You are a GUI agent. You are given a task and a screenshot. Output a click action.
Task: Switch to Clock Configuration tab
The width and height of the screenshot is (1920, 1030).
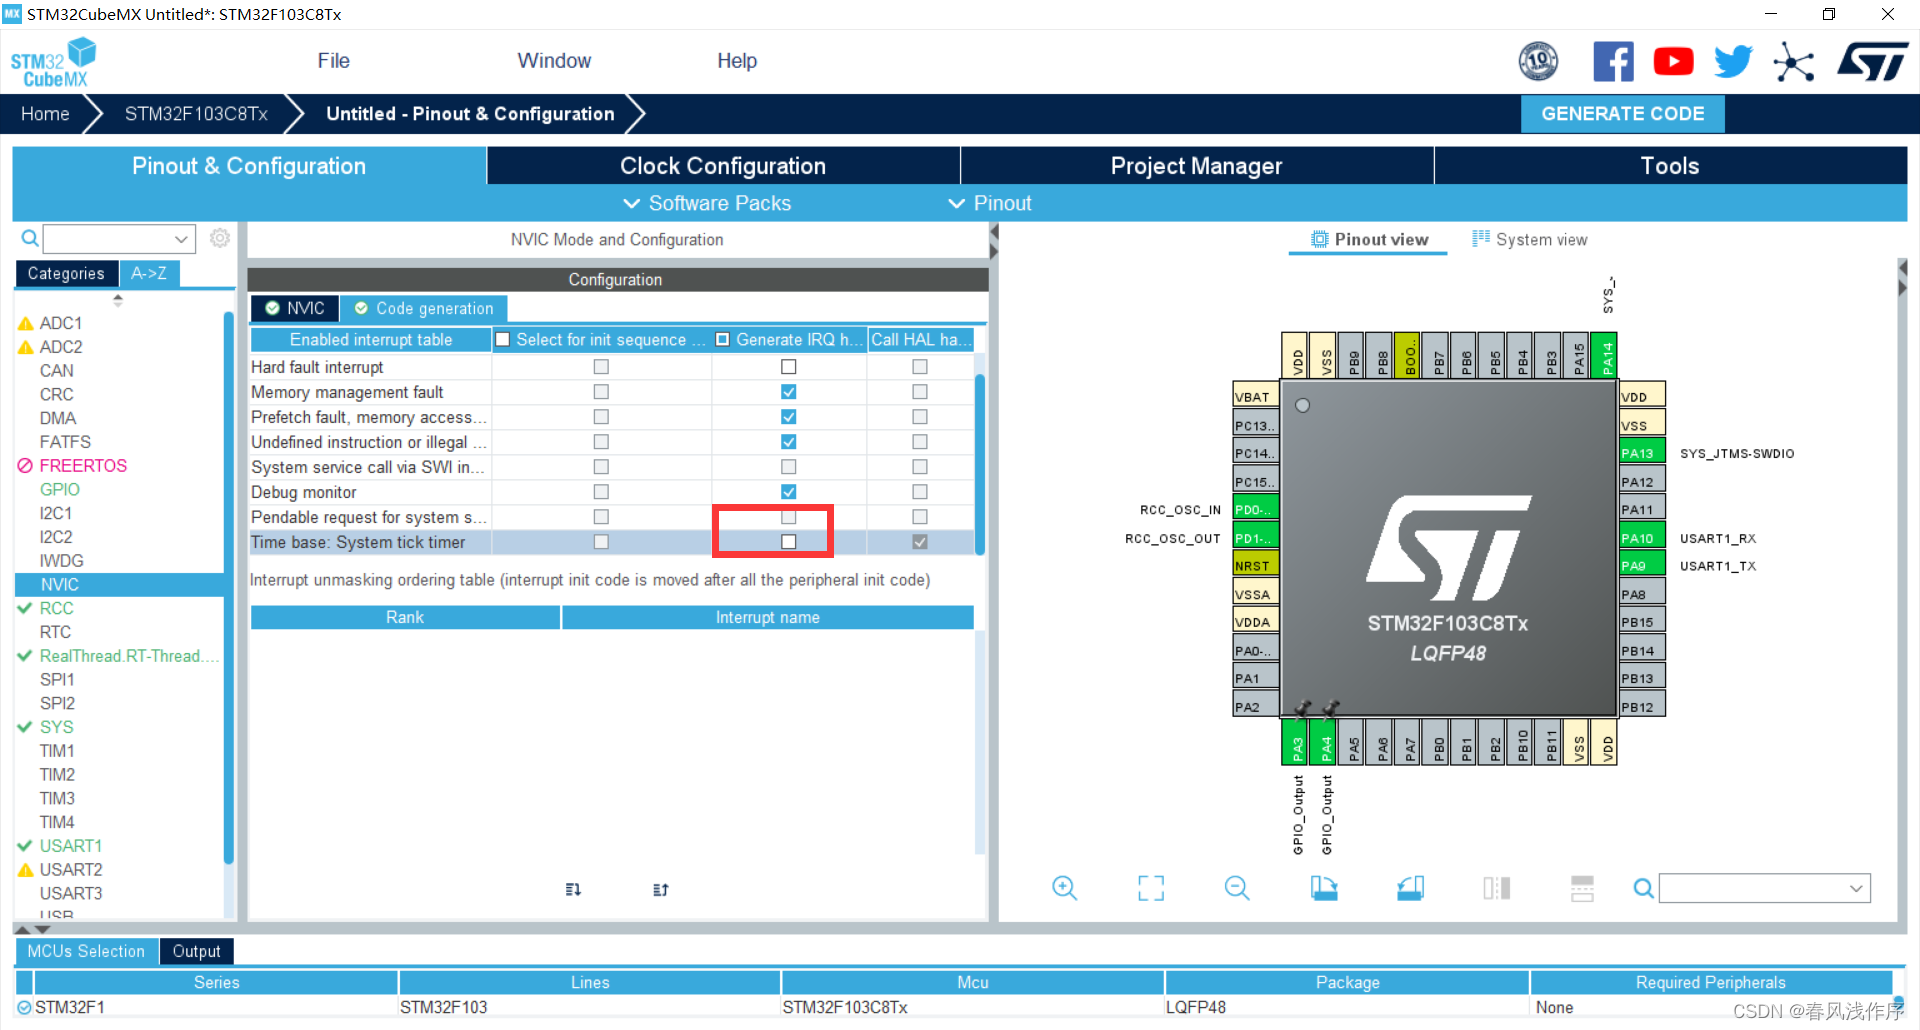coord(723,166)
